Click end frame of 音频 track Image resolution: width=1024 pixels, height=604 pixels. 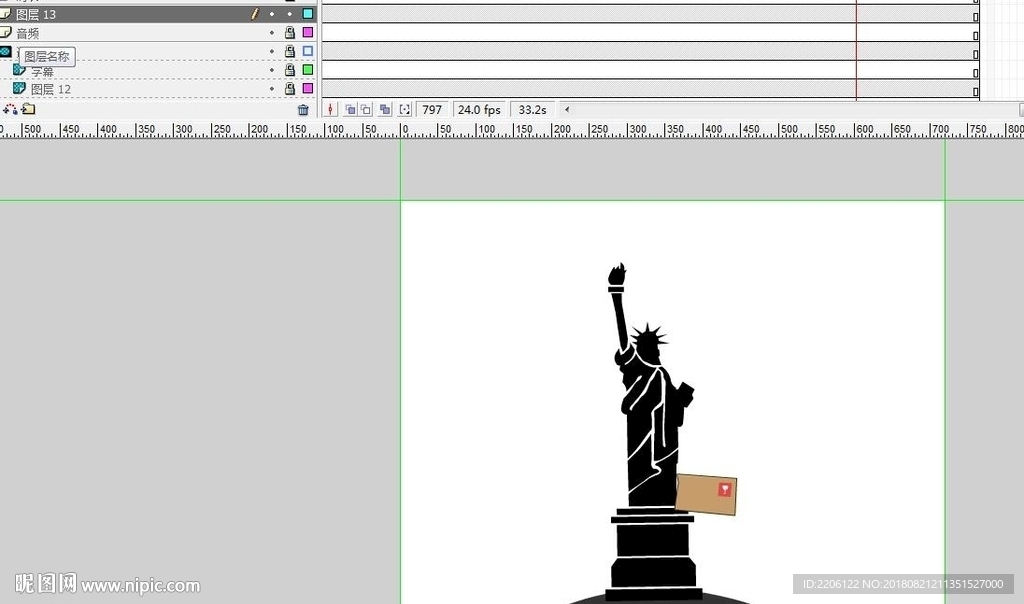tap(976, 36)
